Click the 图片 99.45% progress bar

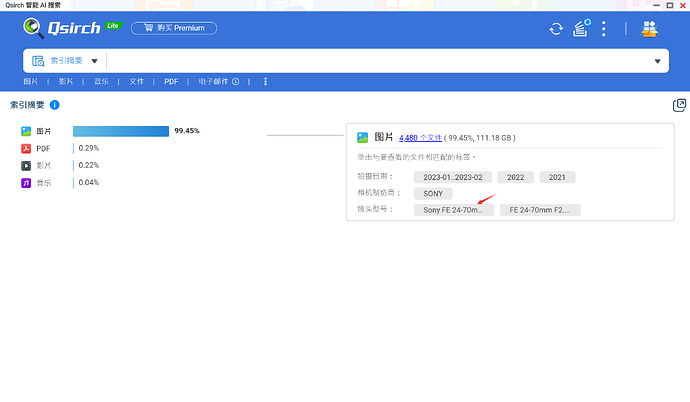click(x=121, y=131)
